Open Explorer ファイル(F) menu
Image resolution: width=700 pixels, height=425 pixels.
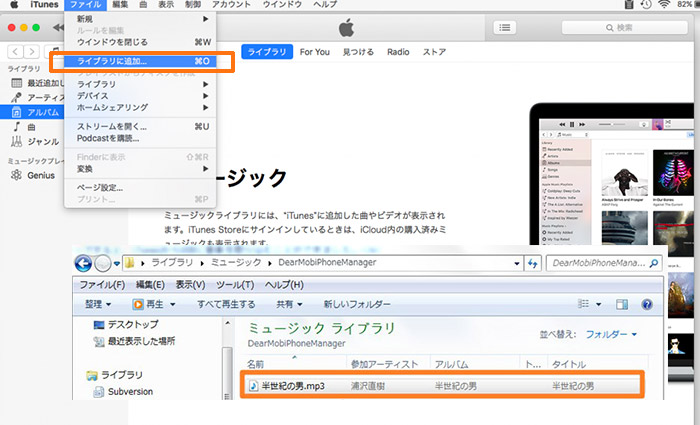coord(102,285)
